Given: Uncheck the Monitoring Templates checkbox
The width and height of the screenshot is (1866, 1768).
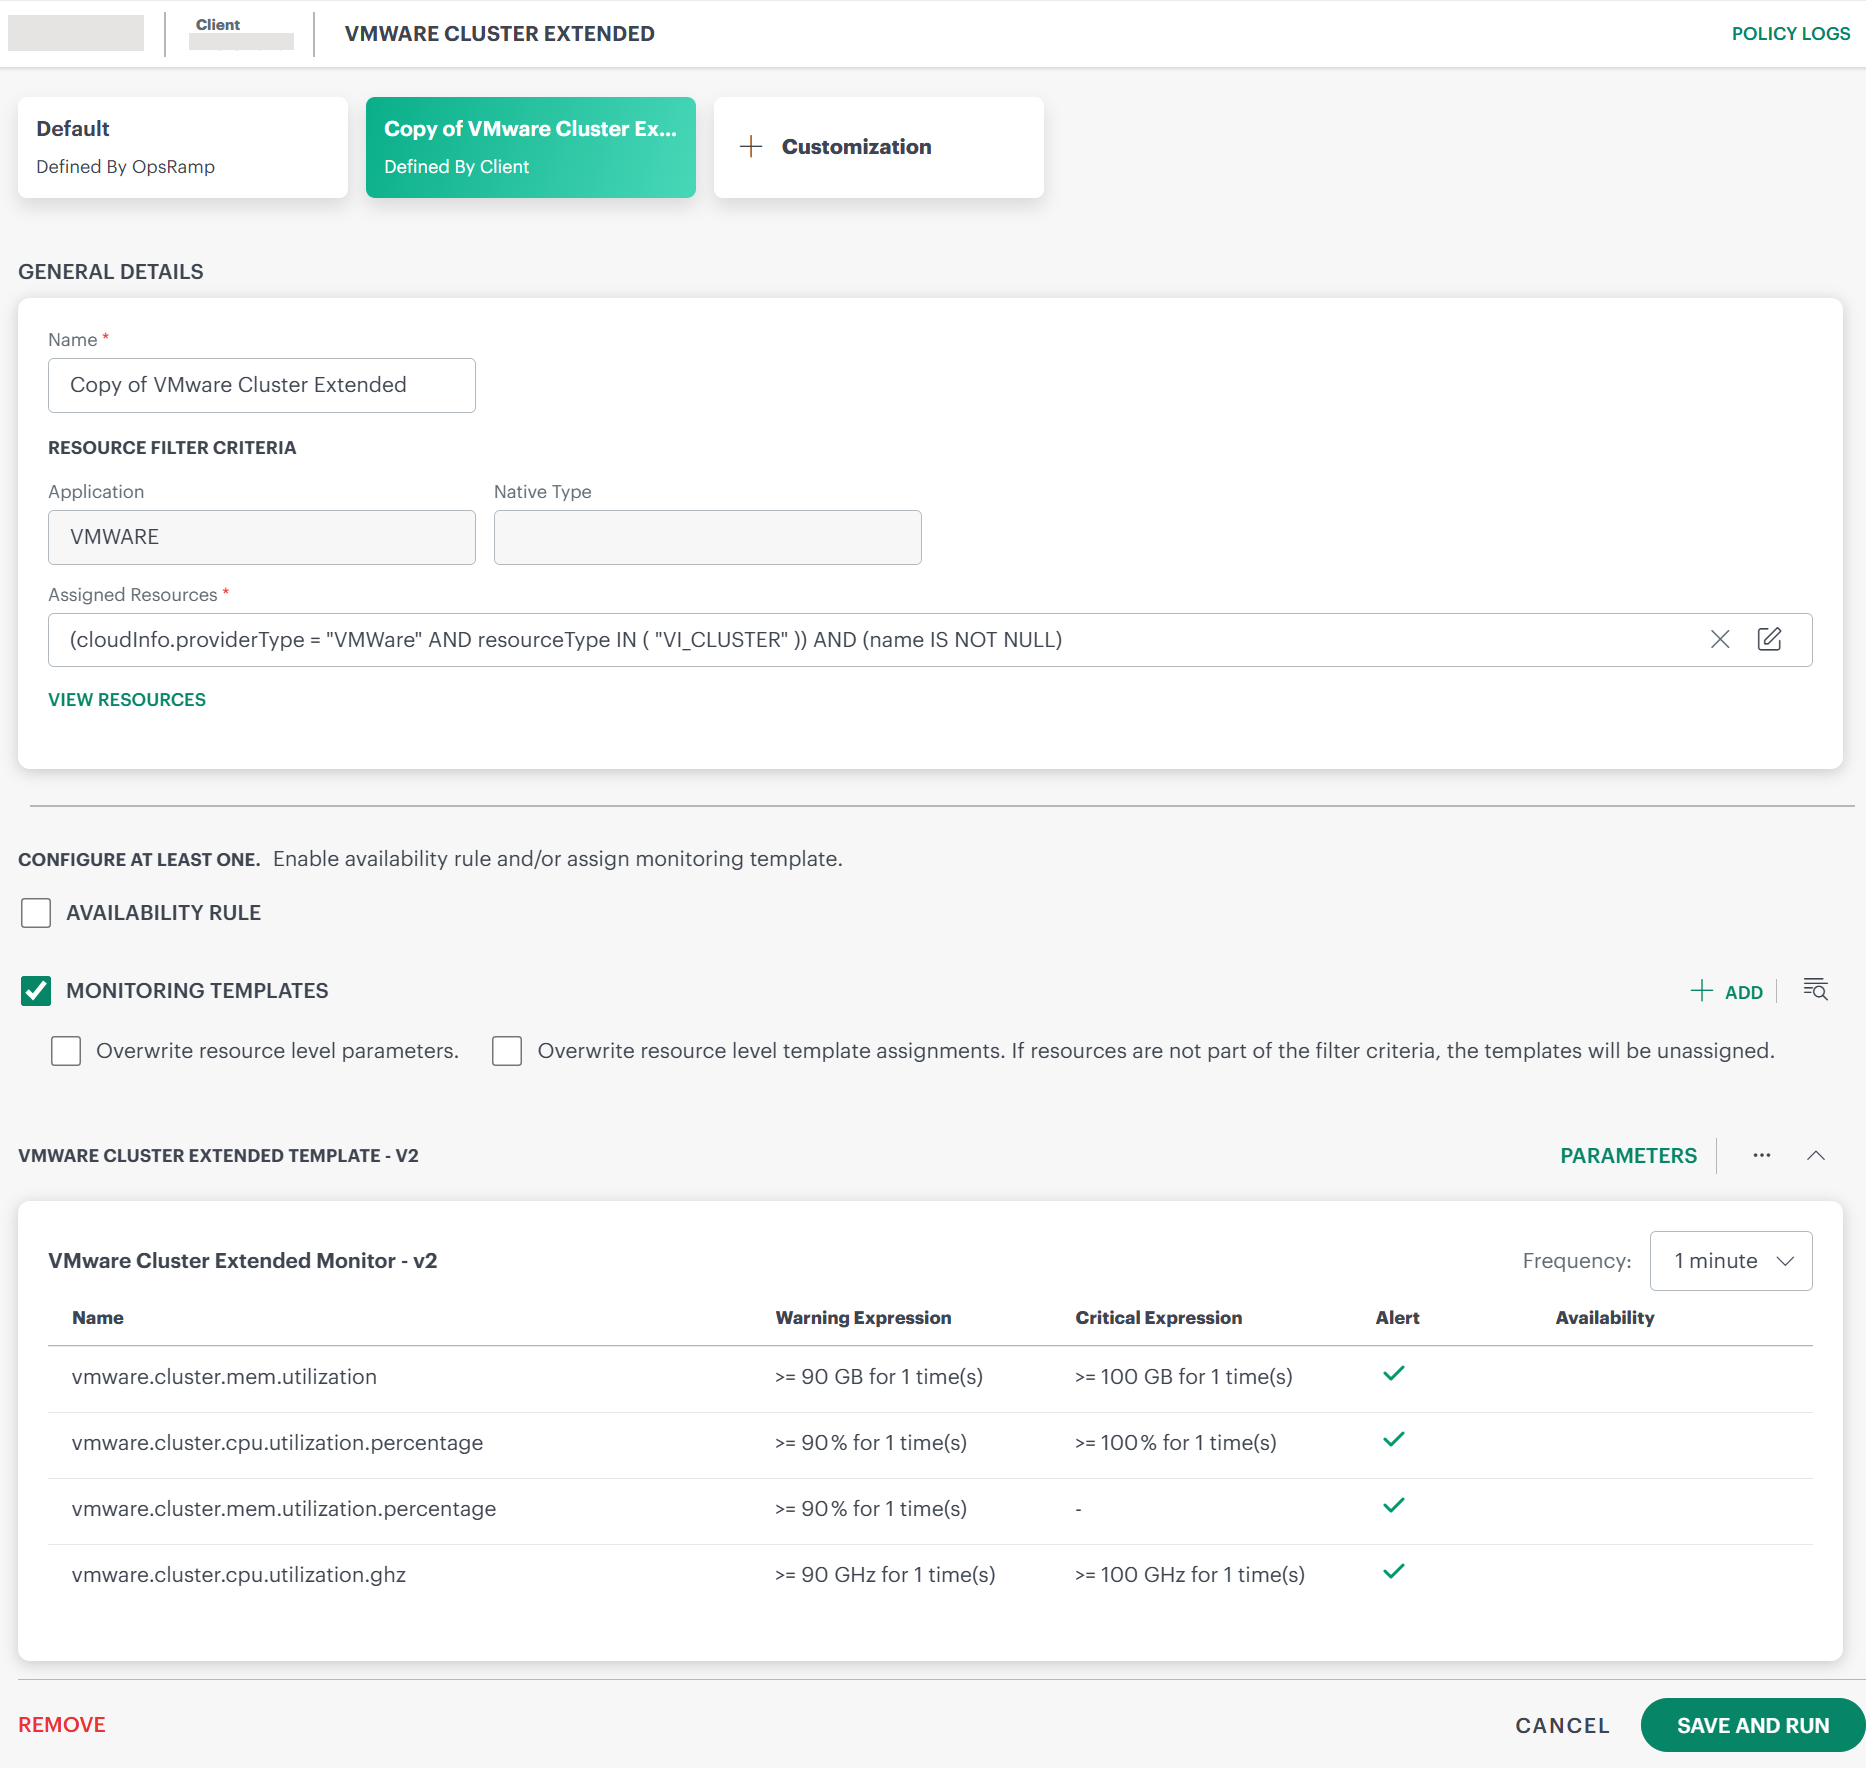Looking at the screenshot, I should 36,991.
